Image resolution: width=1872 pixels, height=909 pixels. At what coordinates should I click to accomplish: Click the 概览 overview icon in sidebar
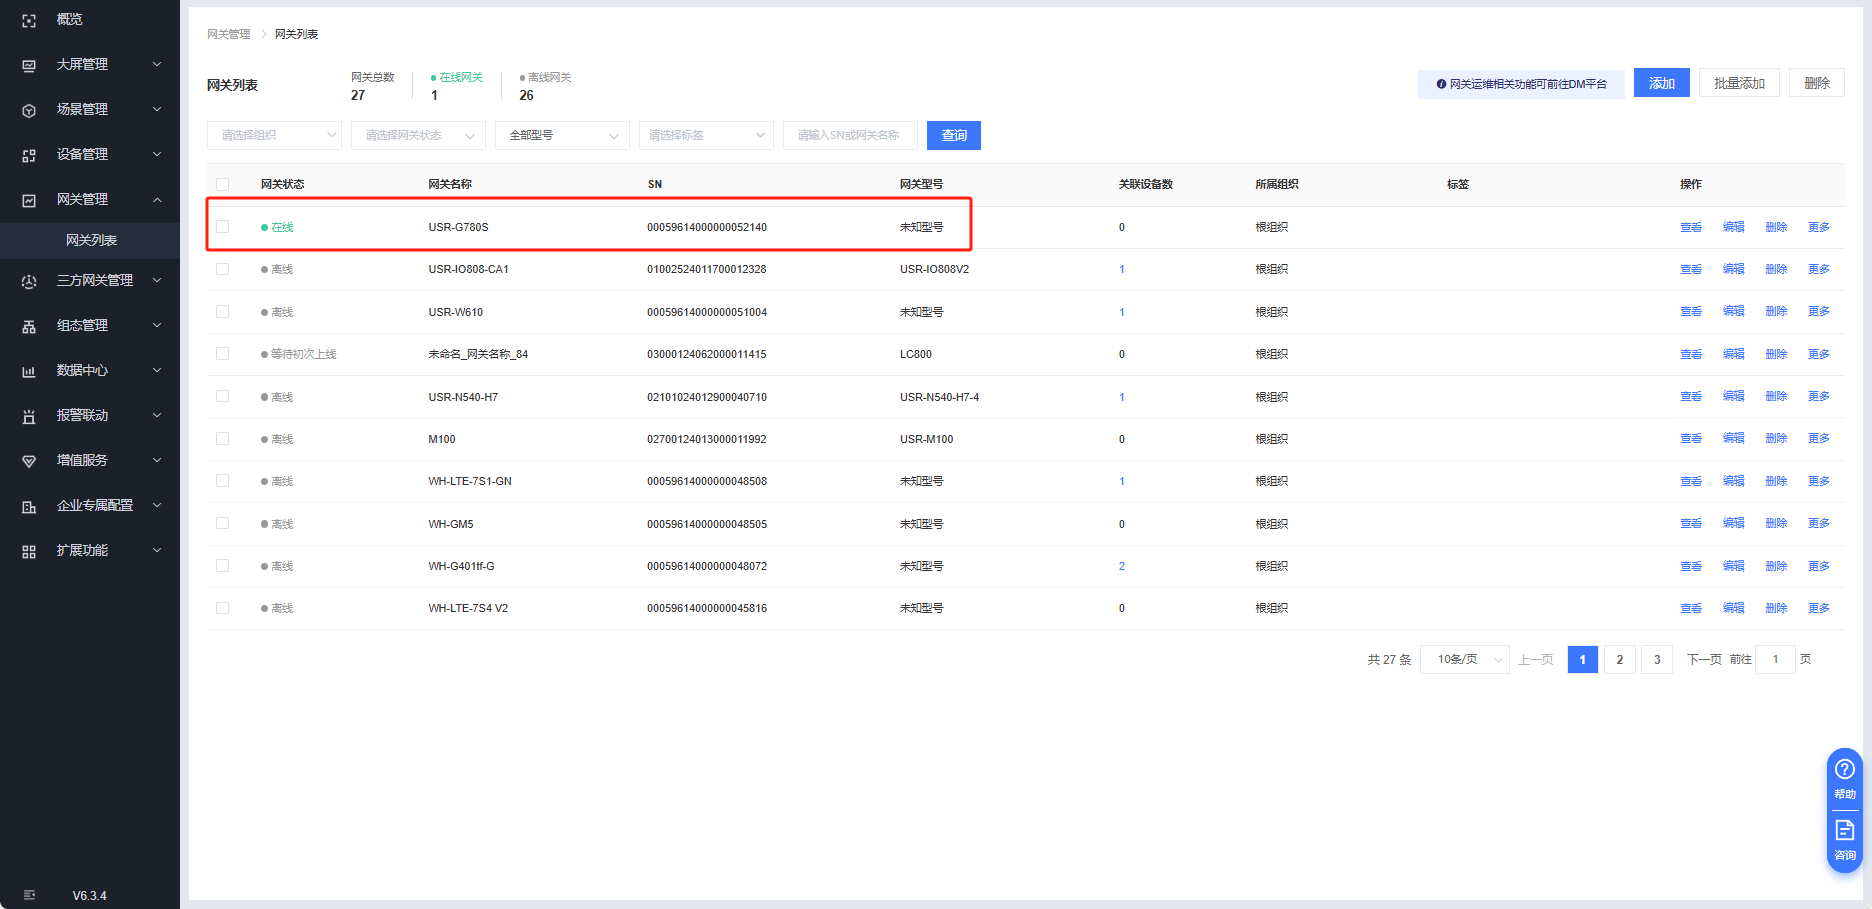pos(29,20)
